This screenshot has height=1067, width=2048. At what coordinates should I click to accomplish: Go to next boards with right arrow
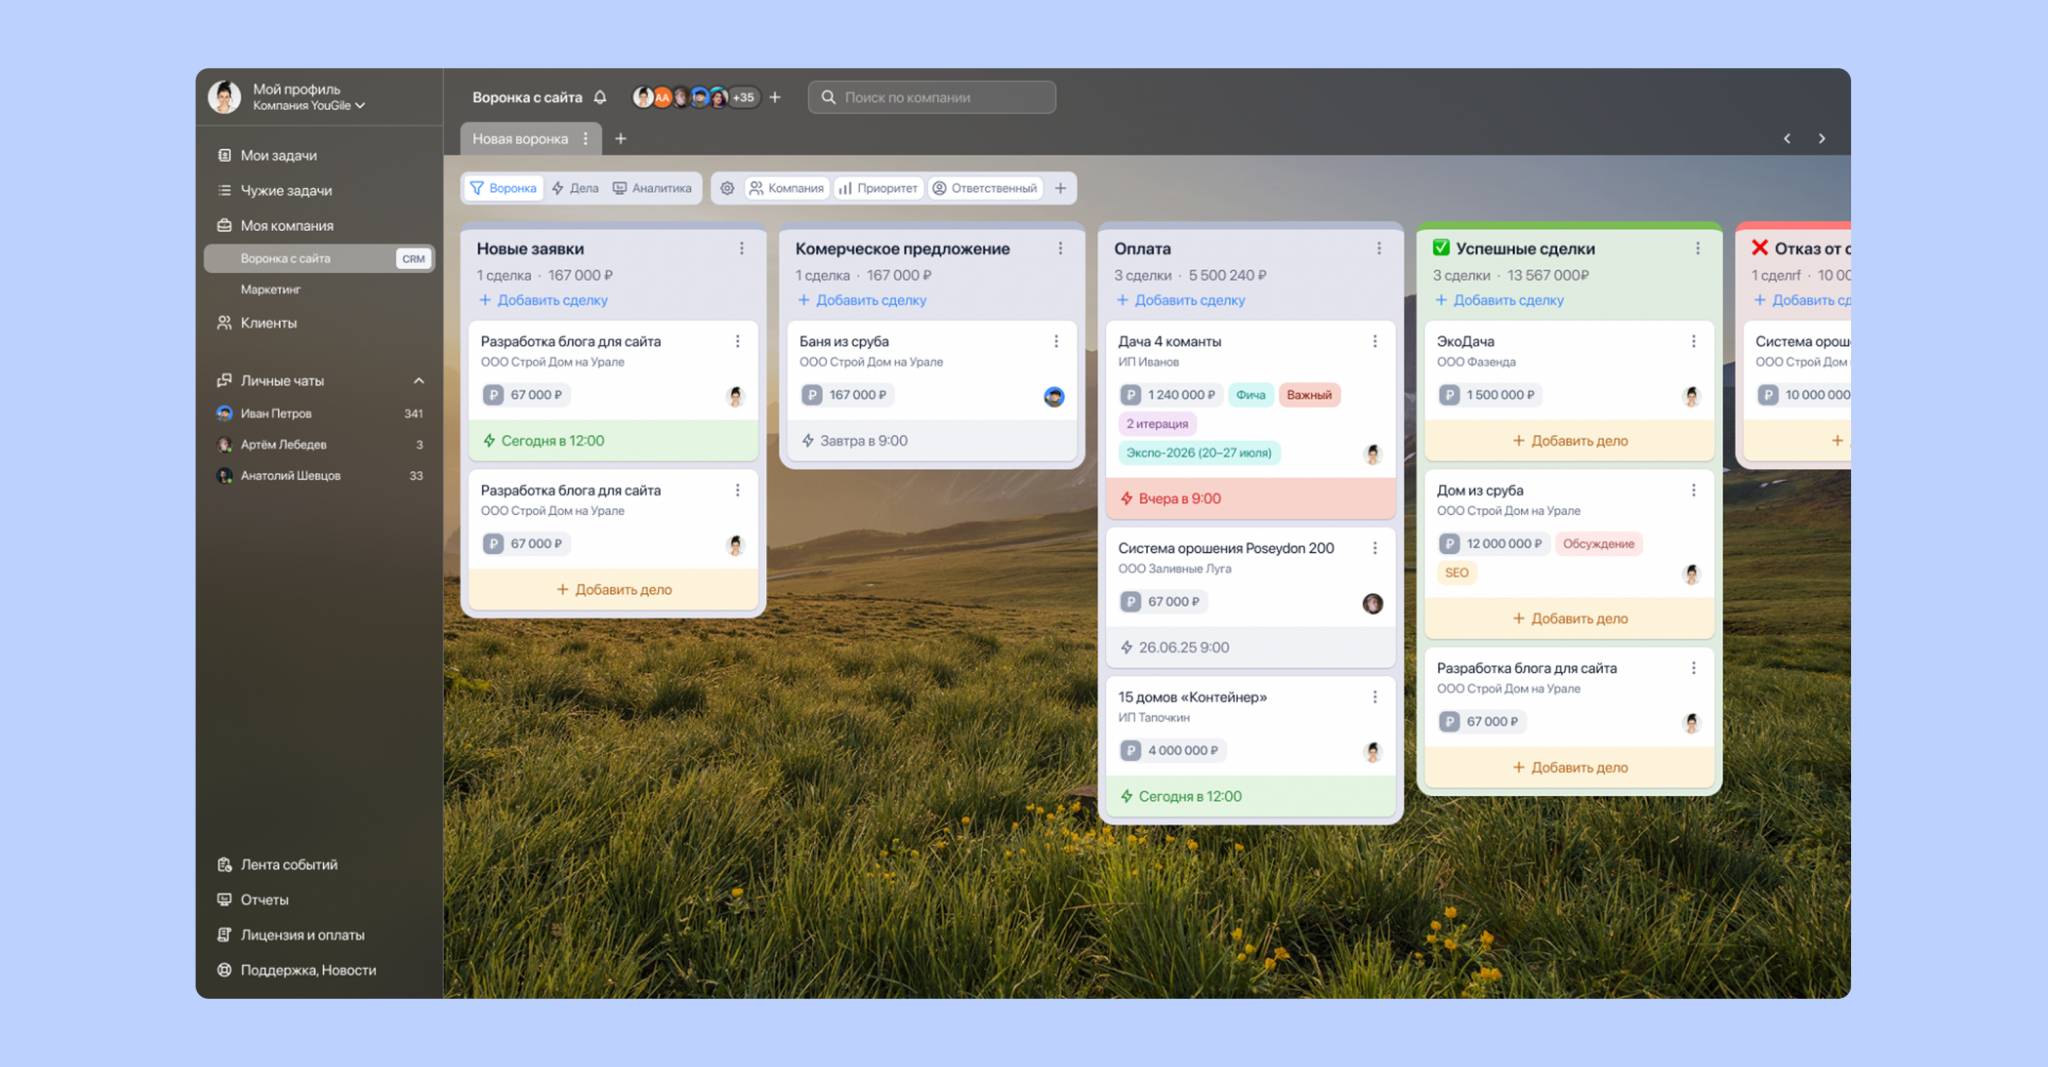click(1821, 139)
